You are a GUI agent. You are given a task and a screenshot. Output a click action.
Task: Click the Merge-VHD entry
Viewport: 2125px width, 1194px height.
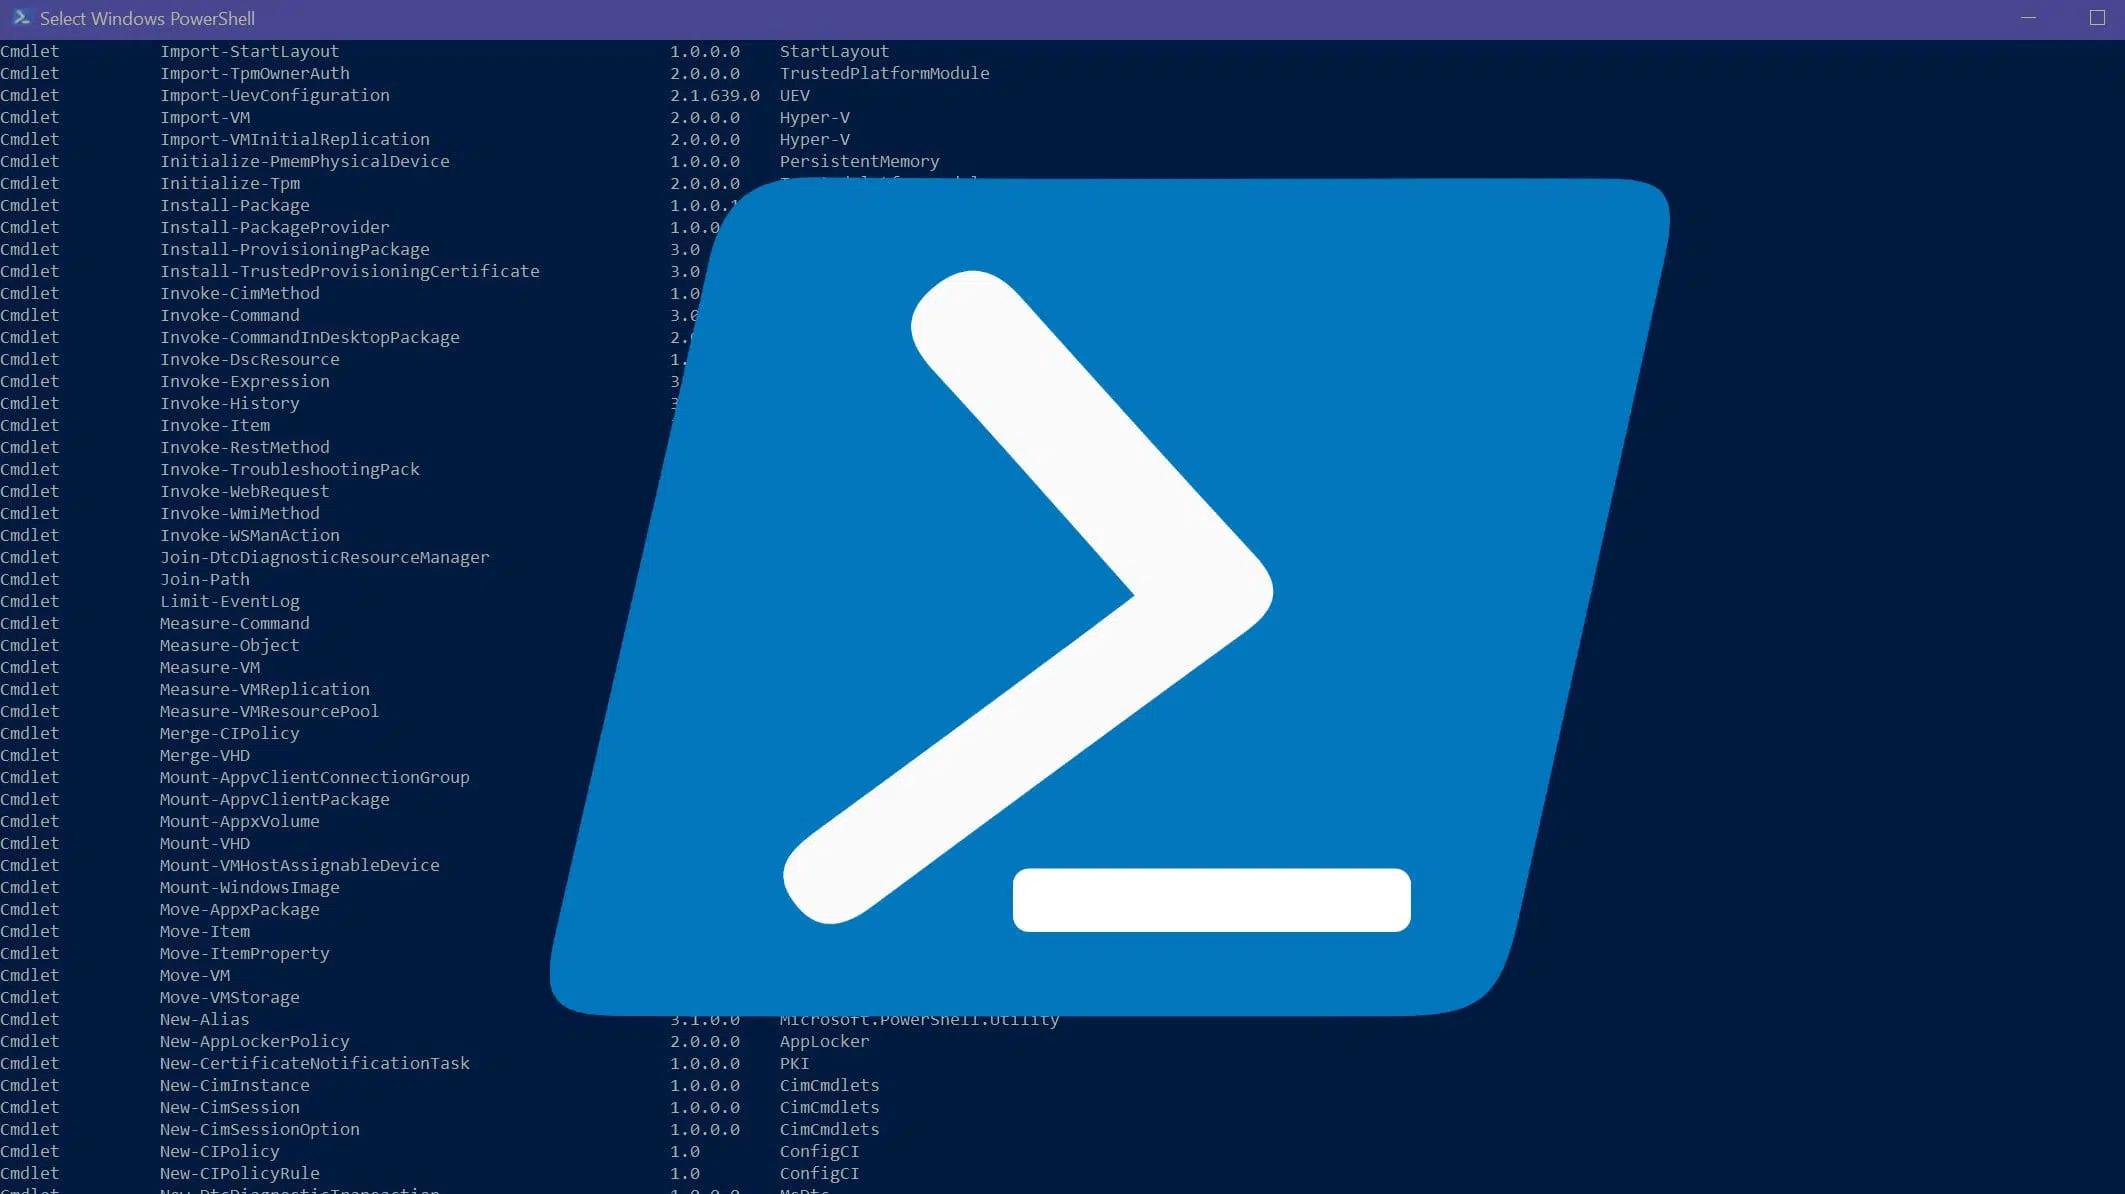tap(205, 756)
